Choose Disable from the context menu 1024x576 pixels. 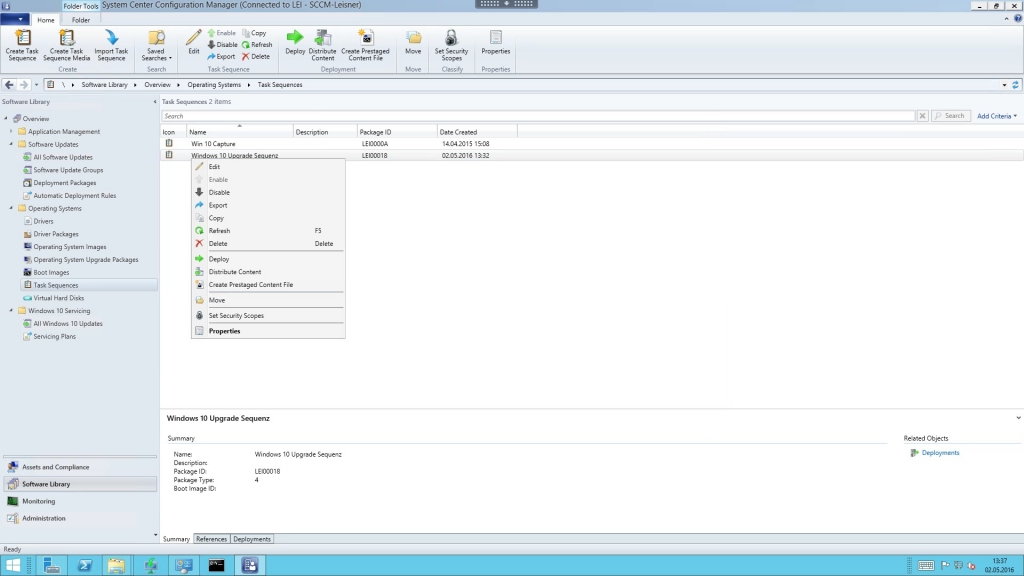268,193
